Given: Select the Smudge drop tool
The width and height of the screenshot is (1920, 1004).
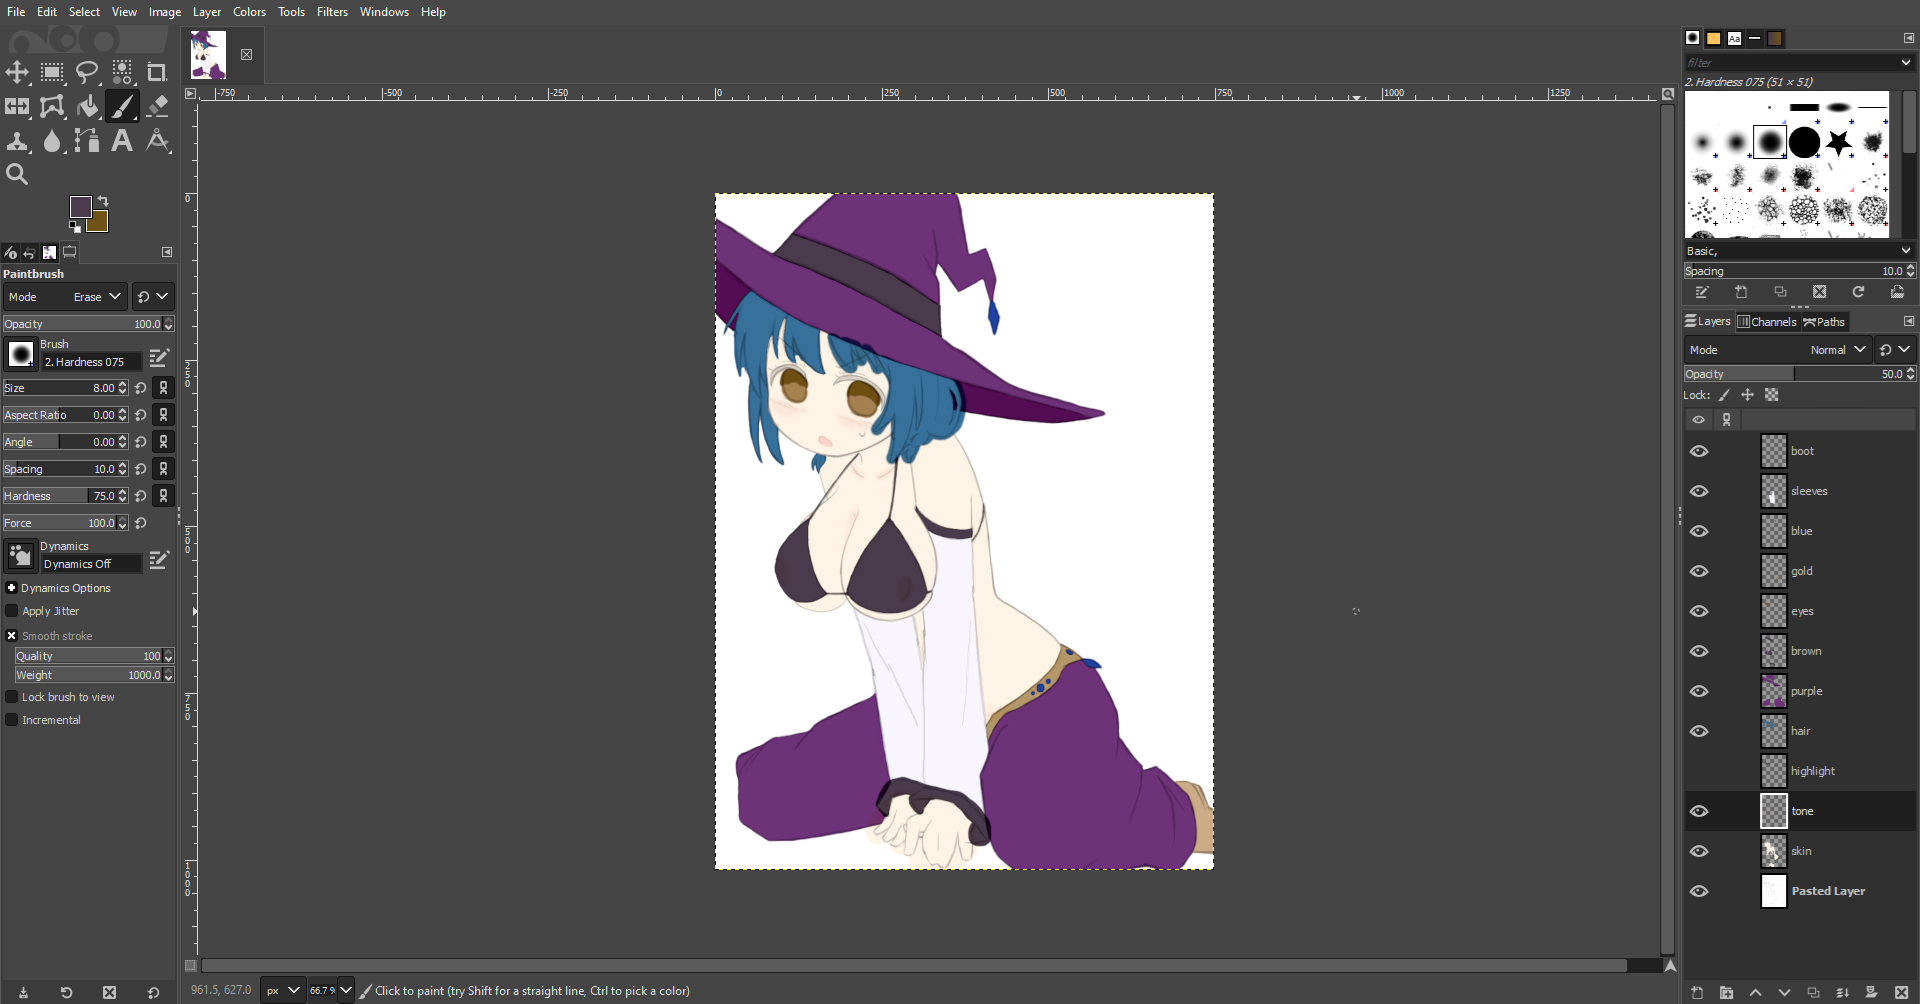Looking at the screenshot, I should tap(52, 141).
